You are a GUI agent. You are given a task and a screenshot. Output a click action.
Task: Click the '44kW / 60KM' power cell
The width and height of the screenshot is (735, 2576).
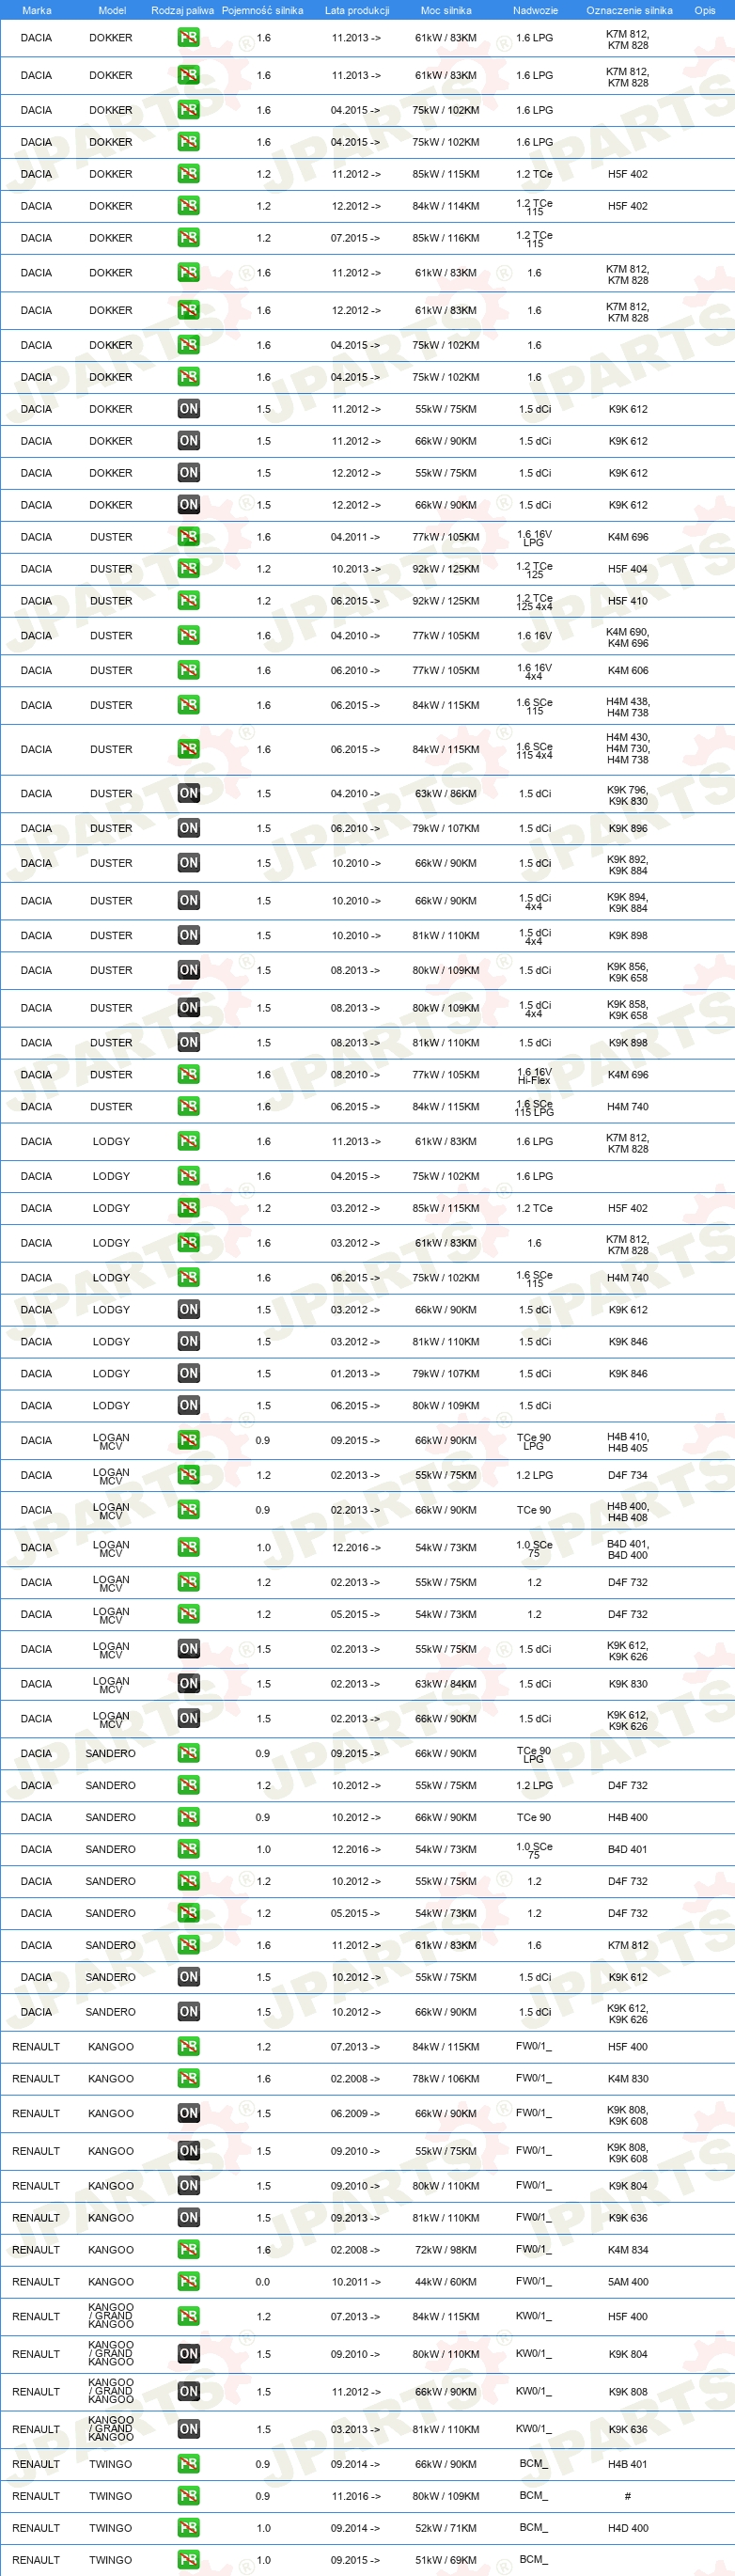[446, 2282]
